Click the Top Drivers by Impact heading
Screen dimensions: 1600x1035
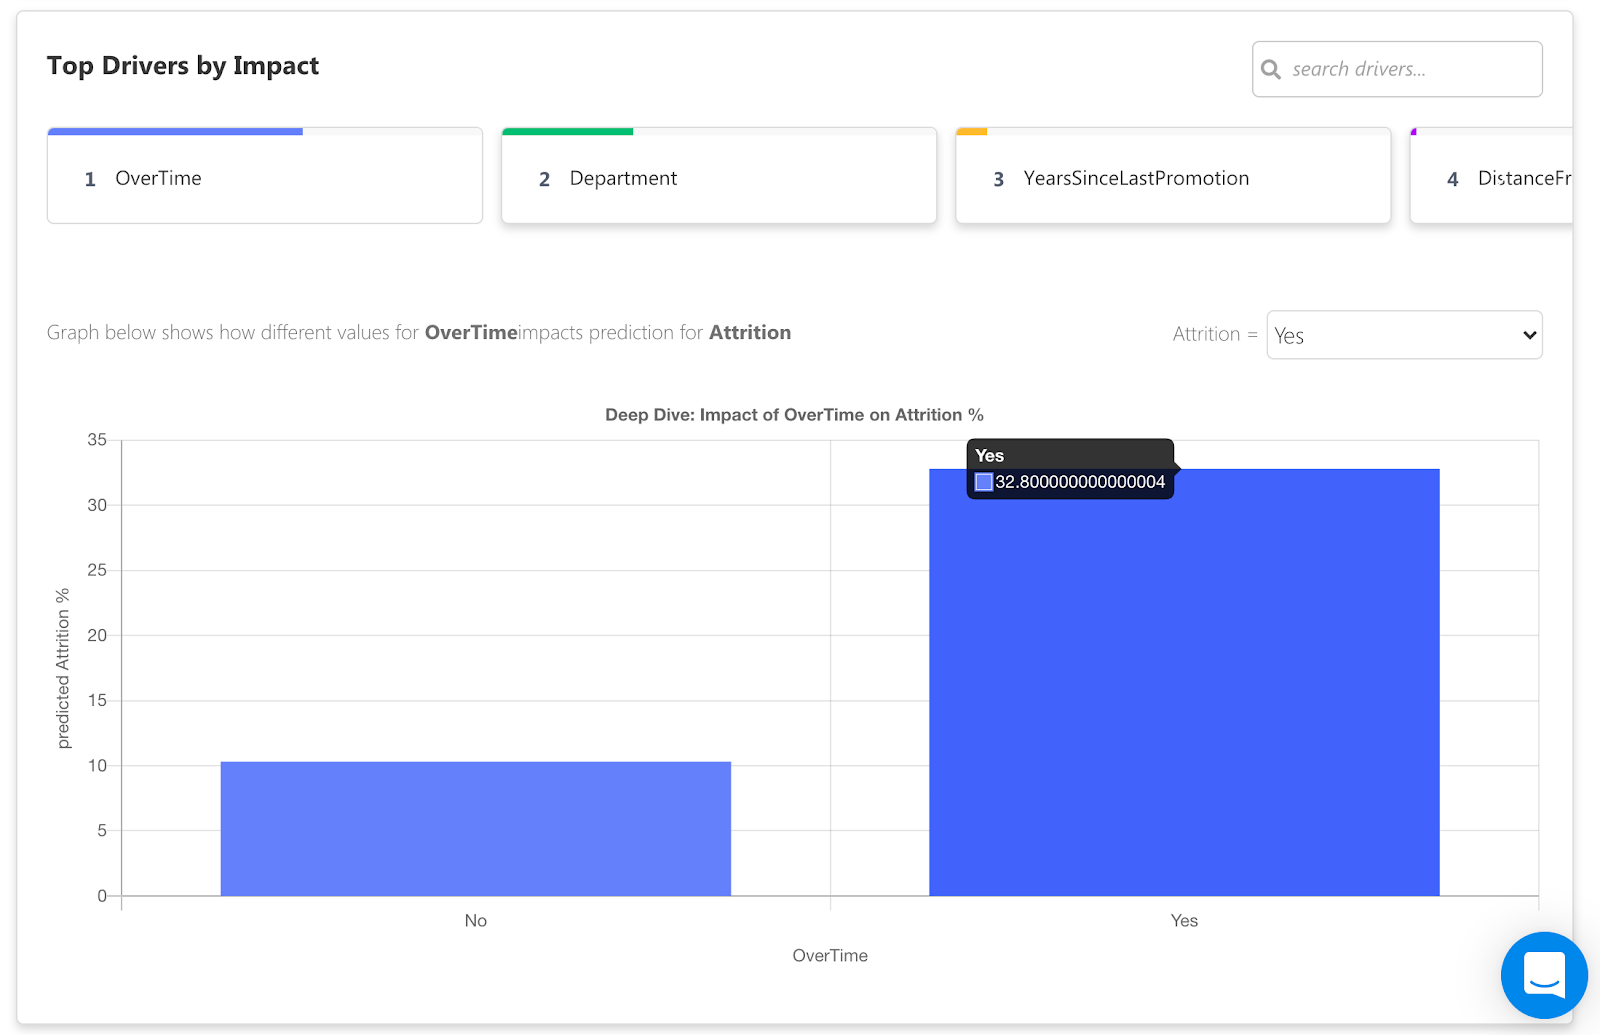pos(183,66)
